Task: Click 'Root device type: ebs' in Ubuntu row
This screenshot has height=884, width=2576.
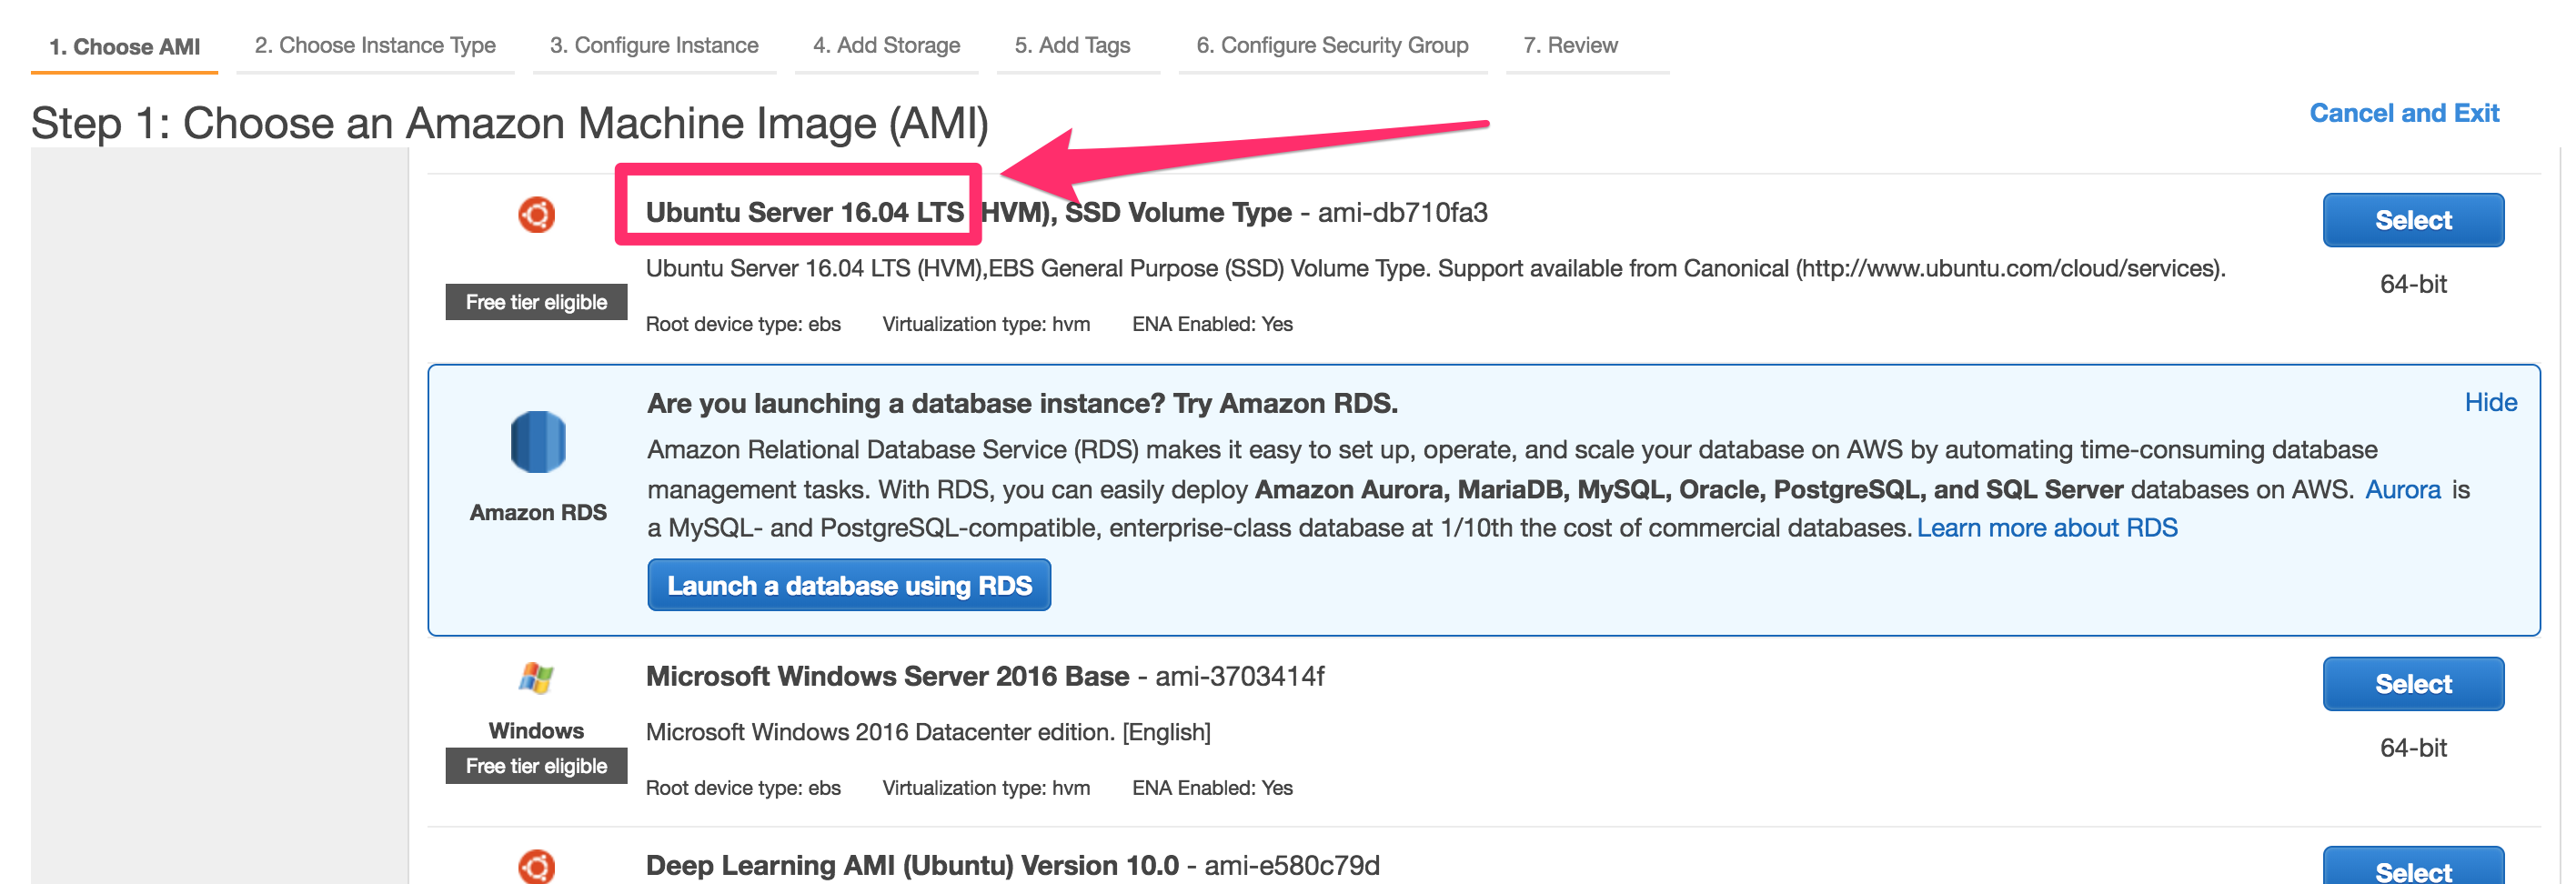Action: tap(743, 324)
